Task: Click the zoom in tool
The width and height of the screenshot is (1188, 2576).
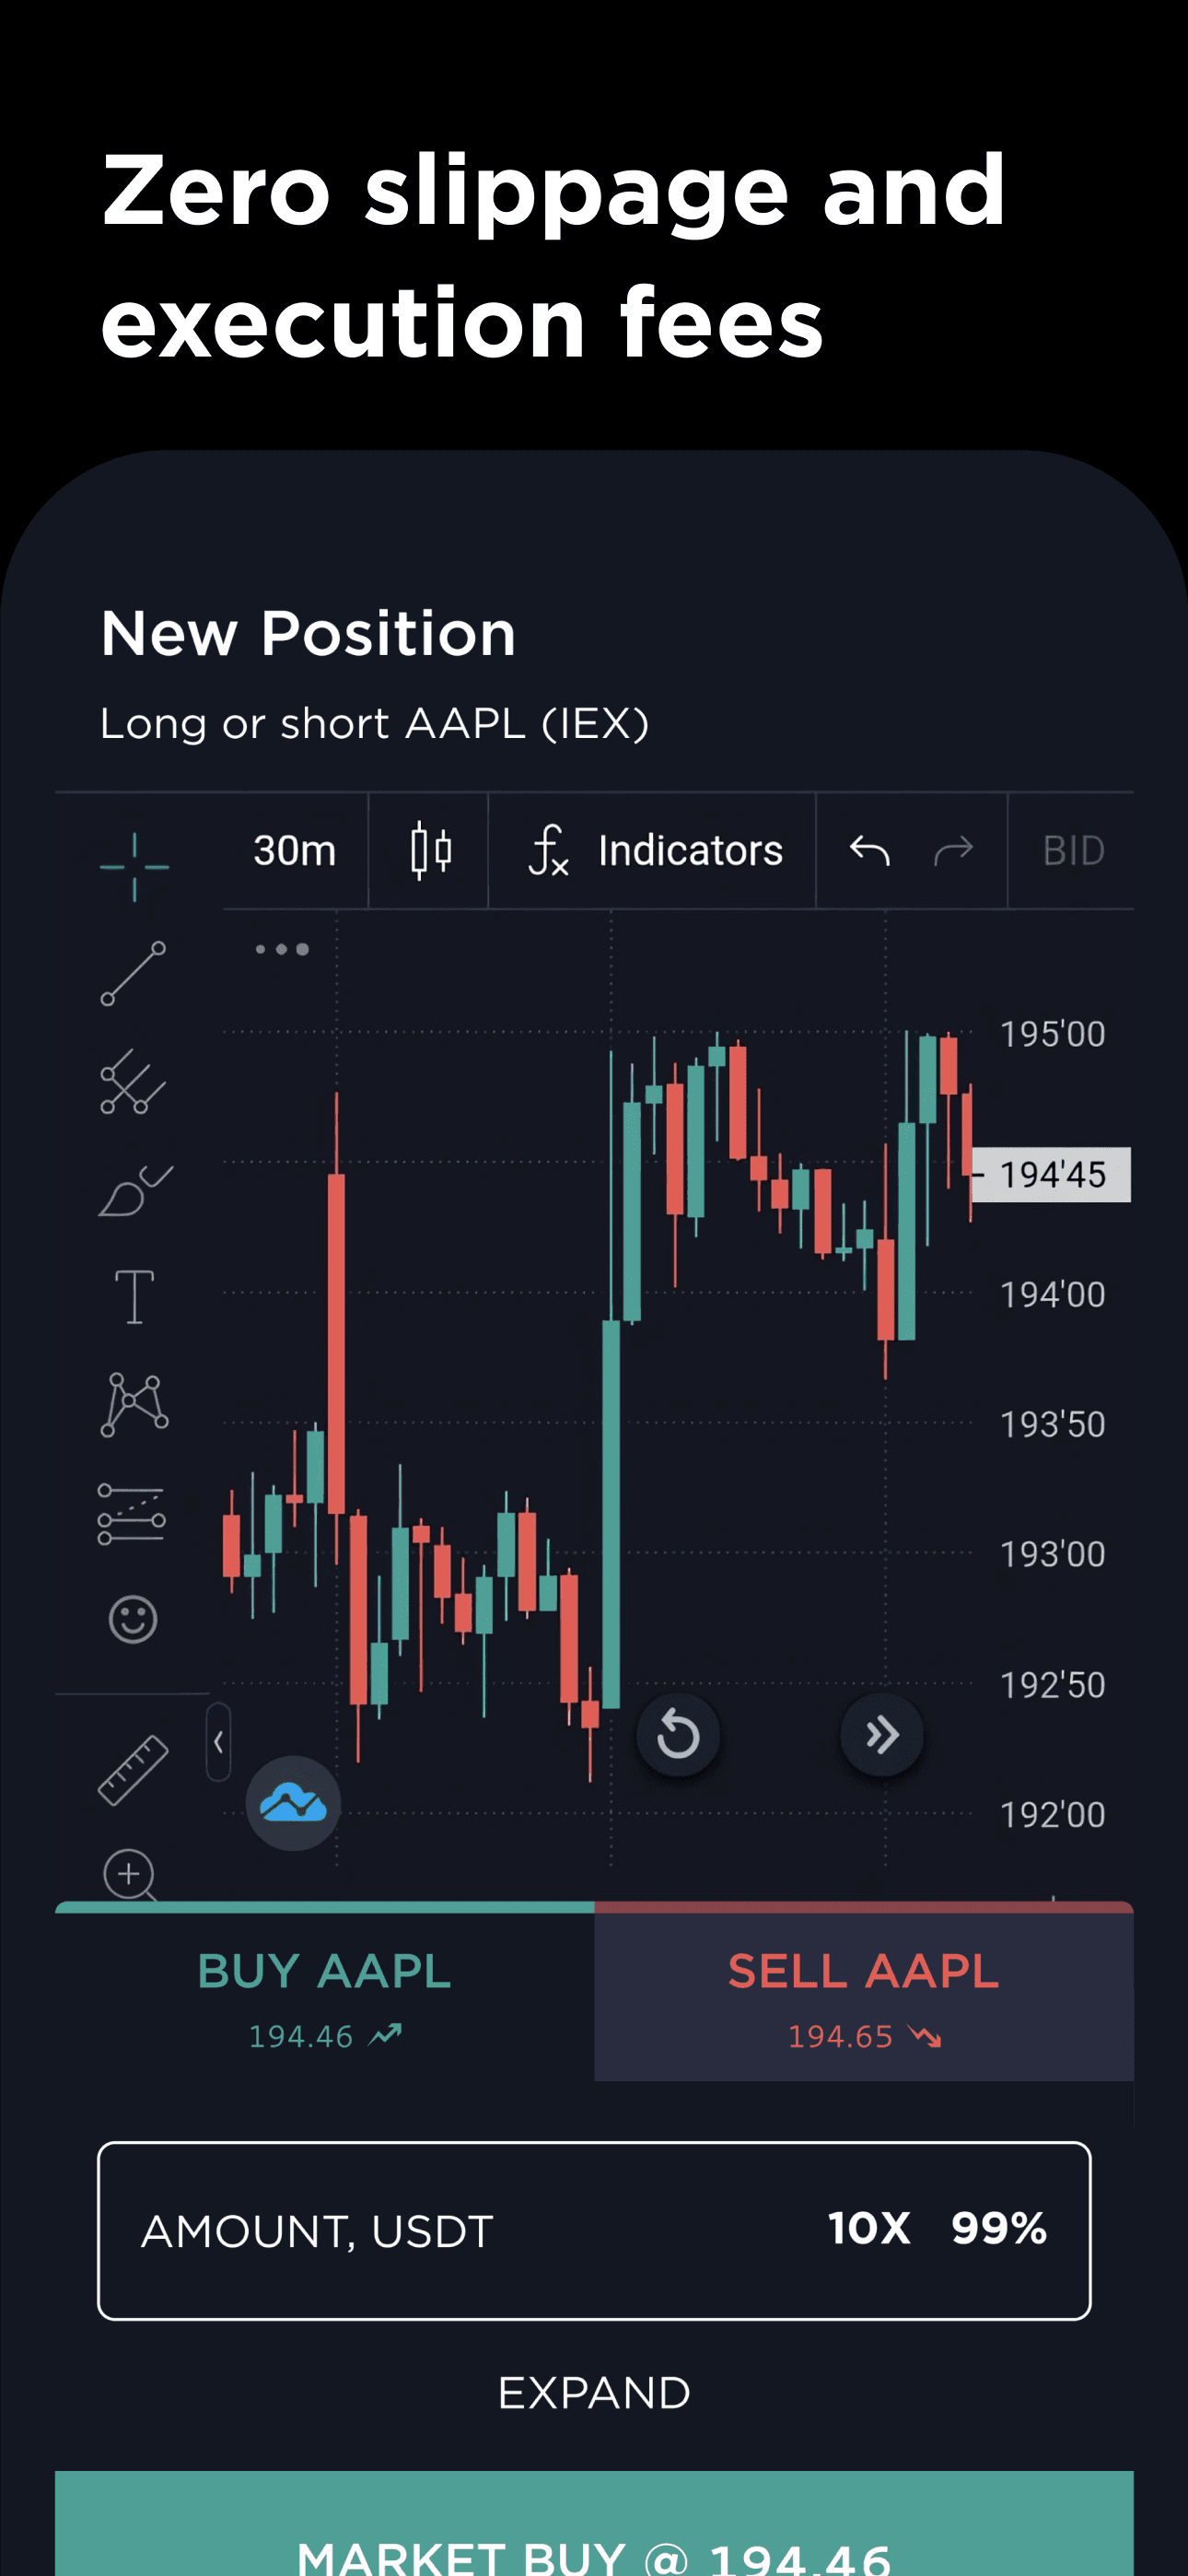Action: pos(130,1874)
